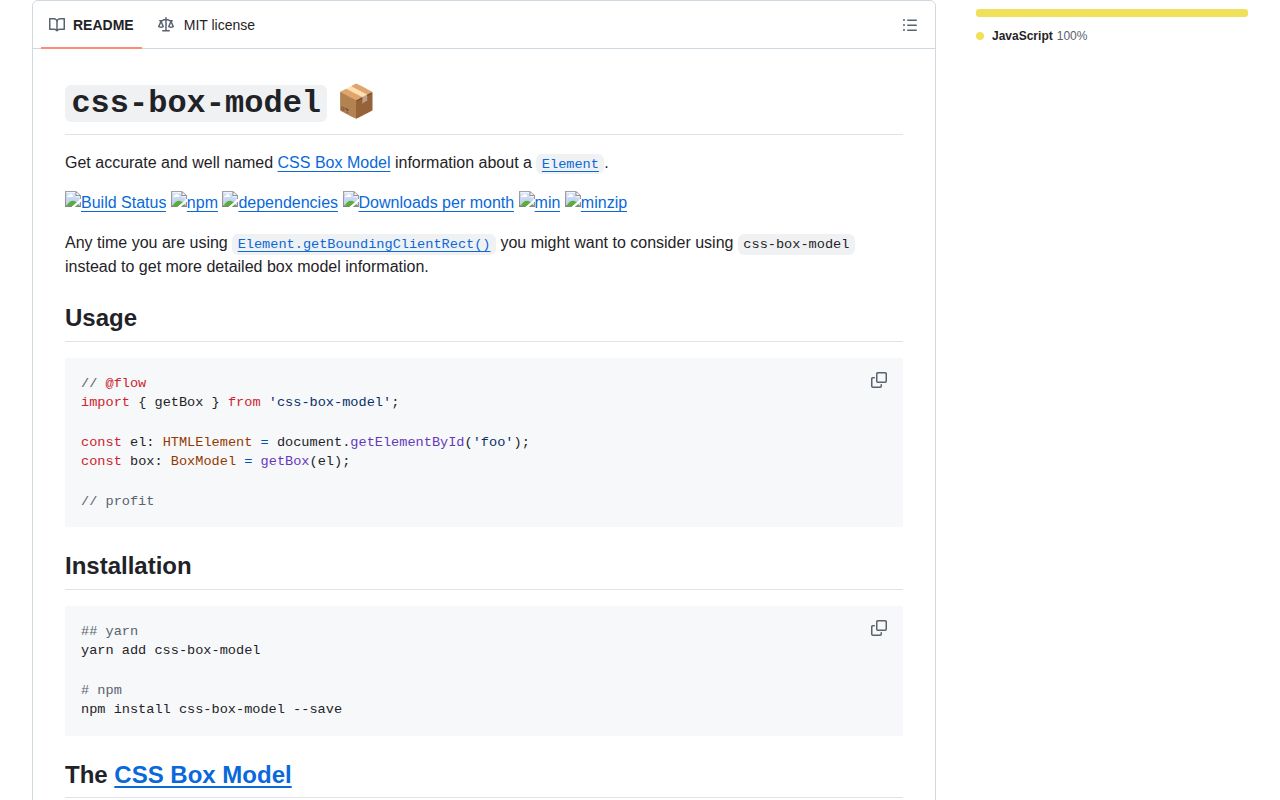The width and height of the screenshot is (1280, 800).
Task: Open the README tab
Action: point(91,25)
